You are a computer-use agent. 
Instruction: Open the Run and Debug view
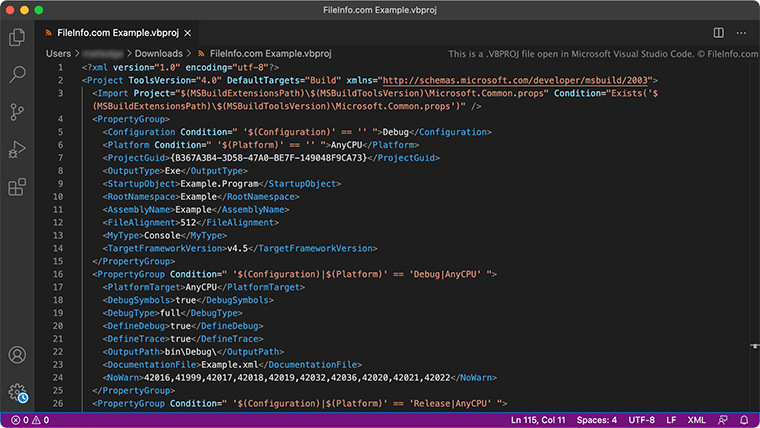click(x=17, y=149)
